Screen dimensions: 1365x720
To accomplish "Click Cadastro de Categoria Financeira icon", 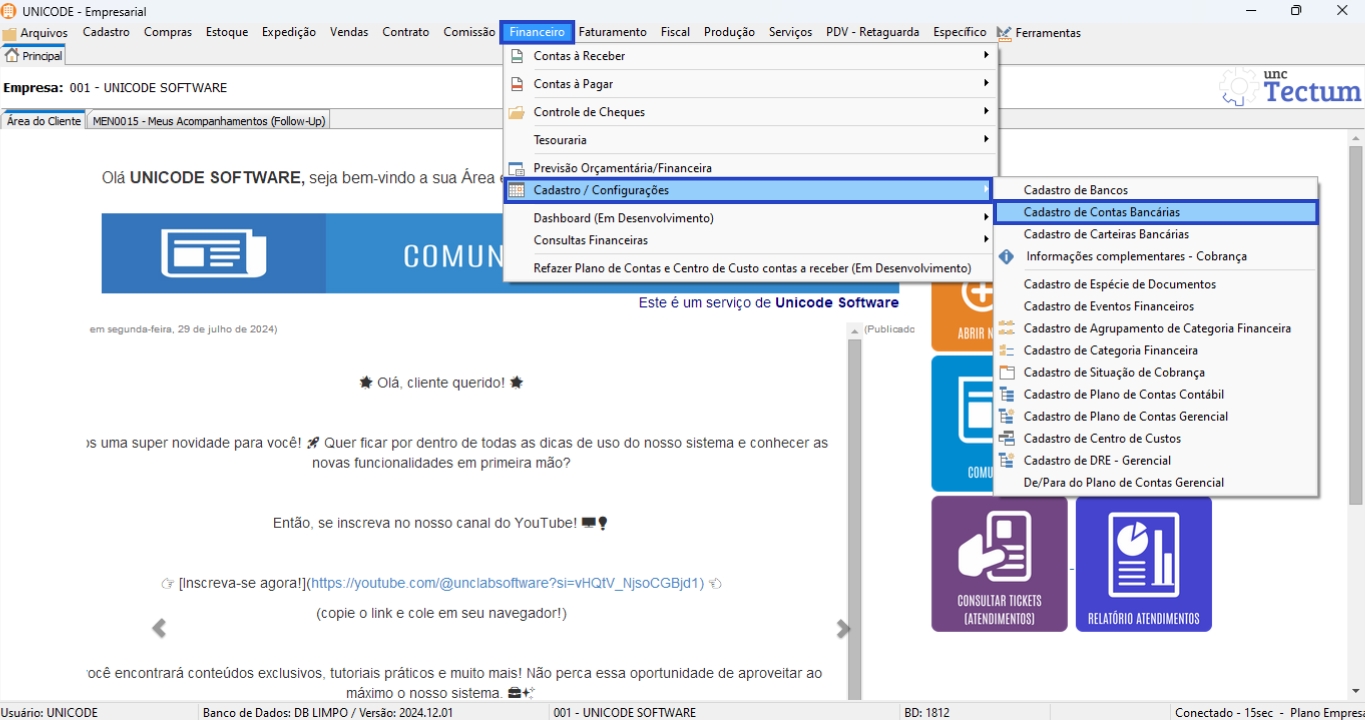I will (x=1007, y=350).
